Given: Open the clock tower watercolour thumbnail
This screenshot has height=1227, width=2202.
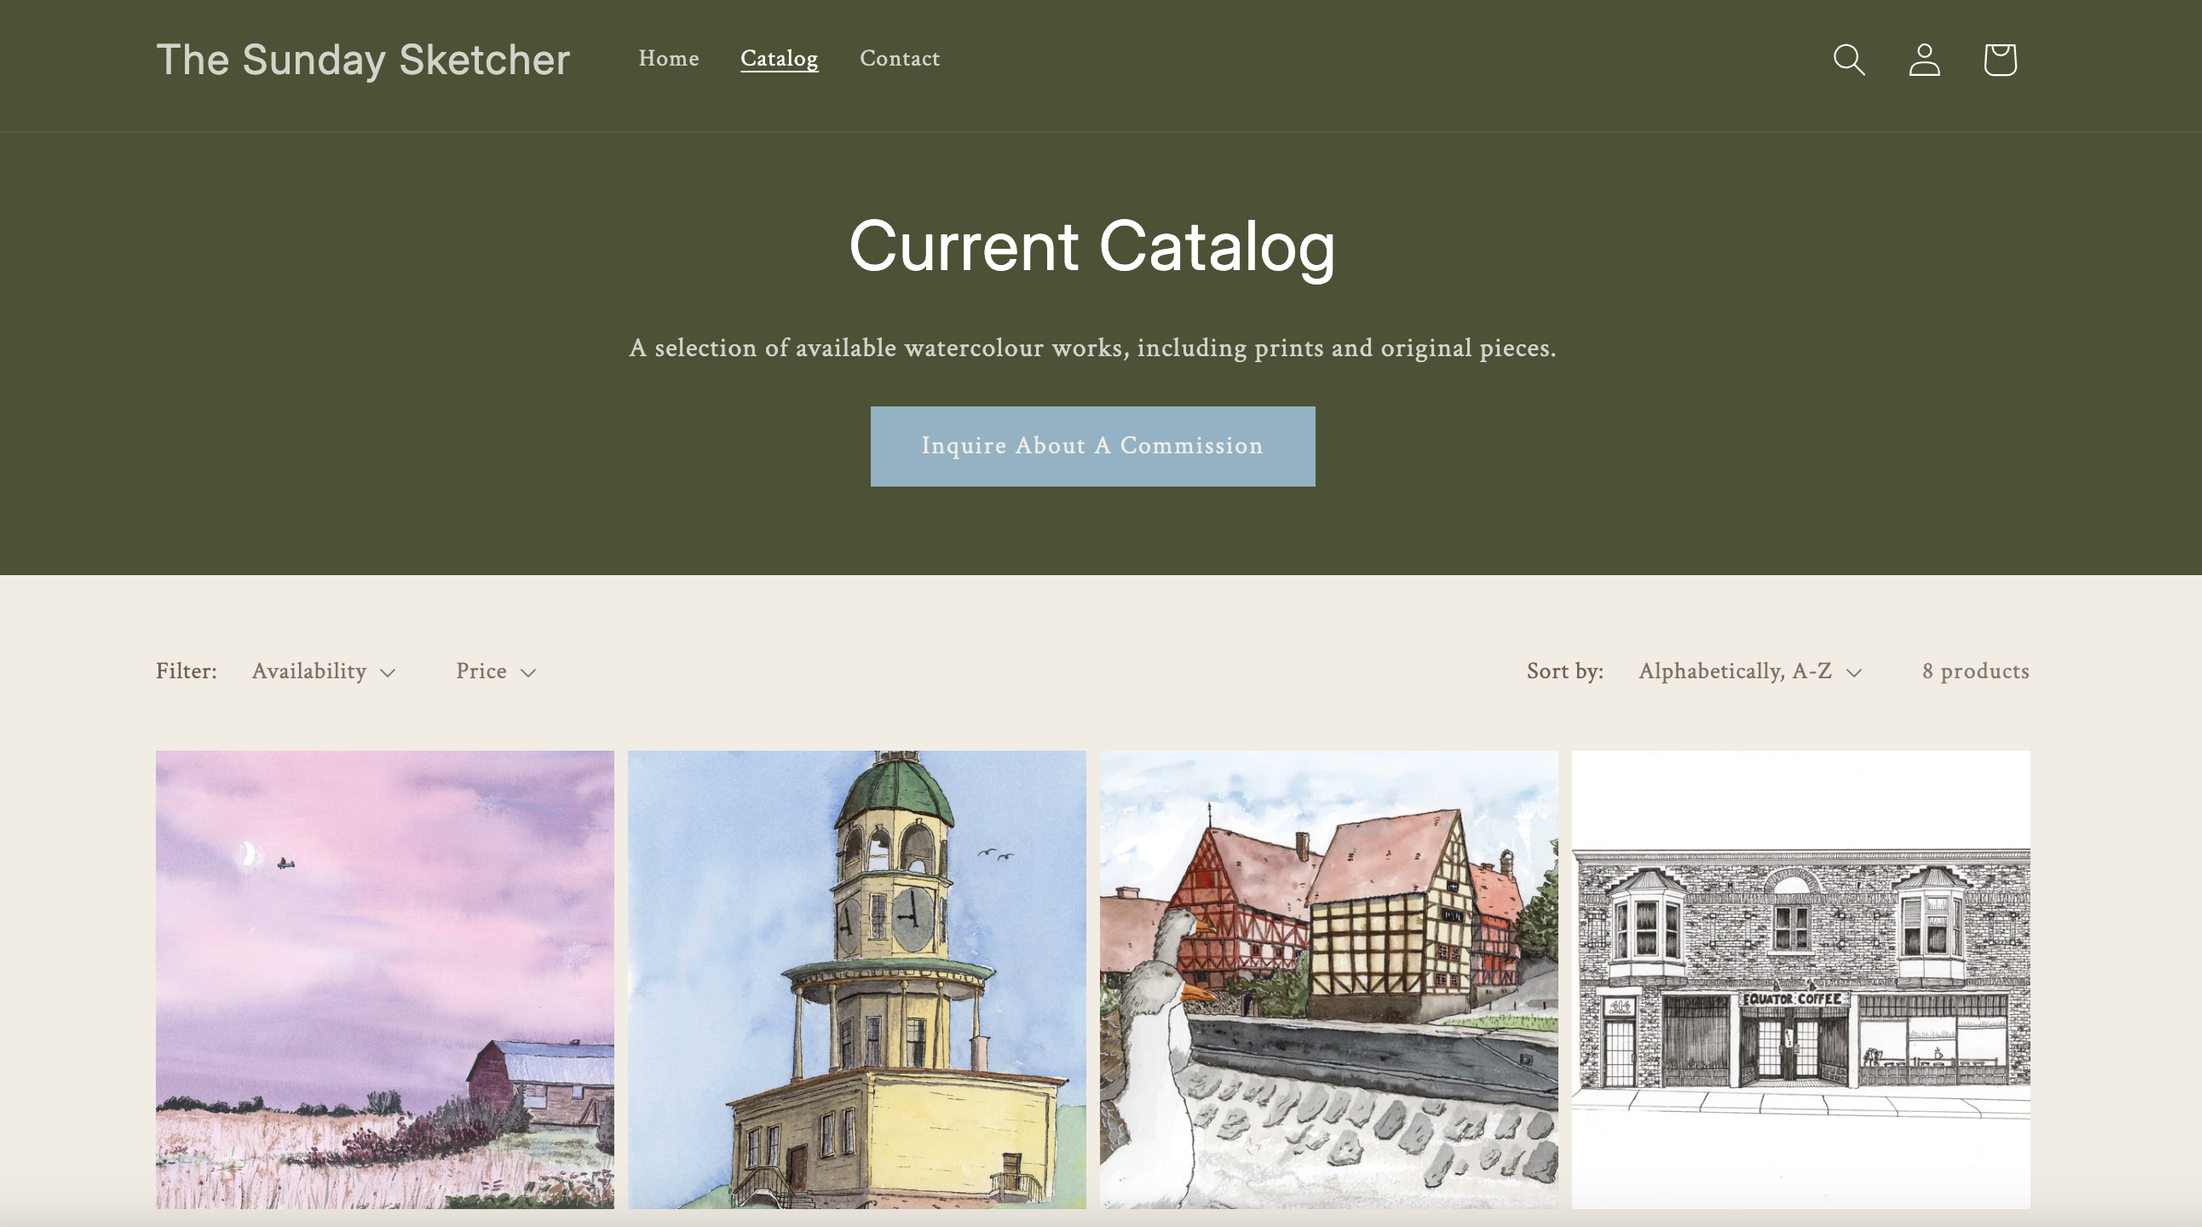Looking at the screenshot, I should point(857,979).
